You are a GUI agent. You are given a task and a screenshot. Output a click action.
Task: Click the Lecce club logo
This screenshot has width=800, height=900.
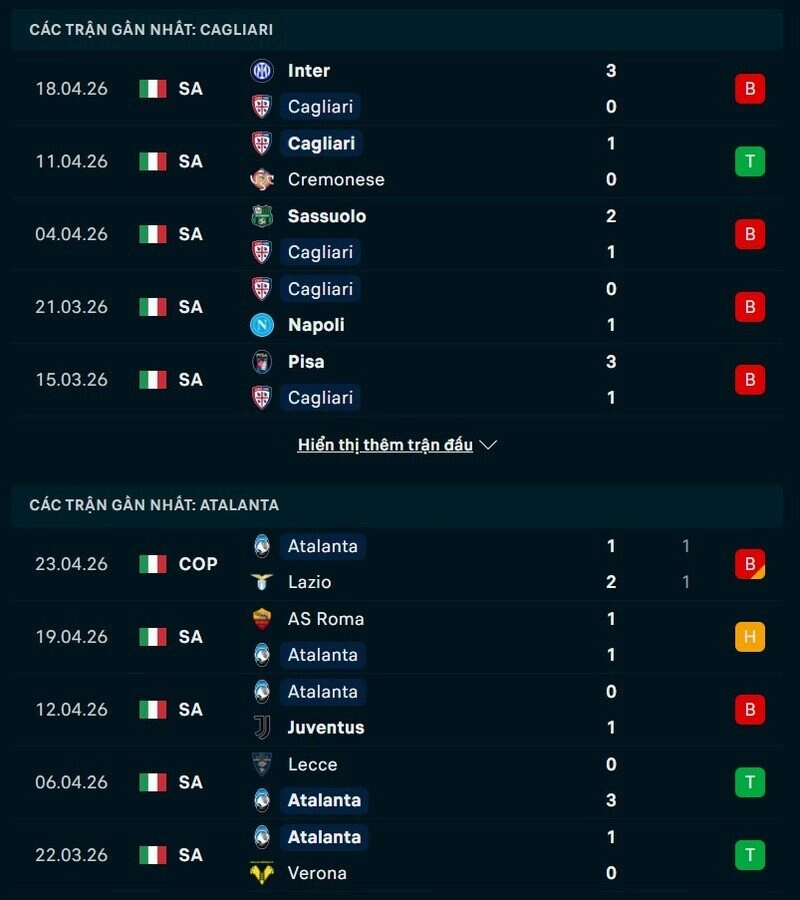click(x=263, y=764)
